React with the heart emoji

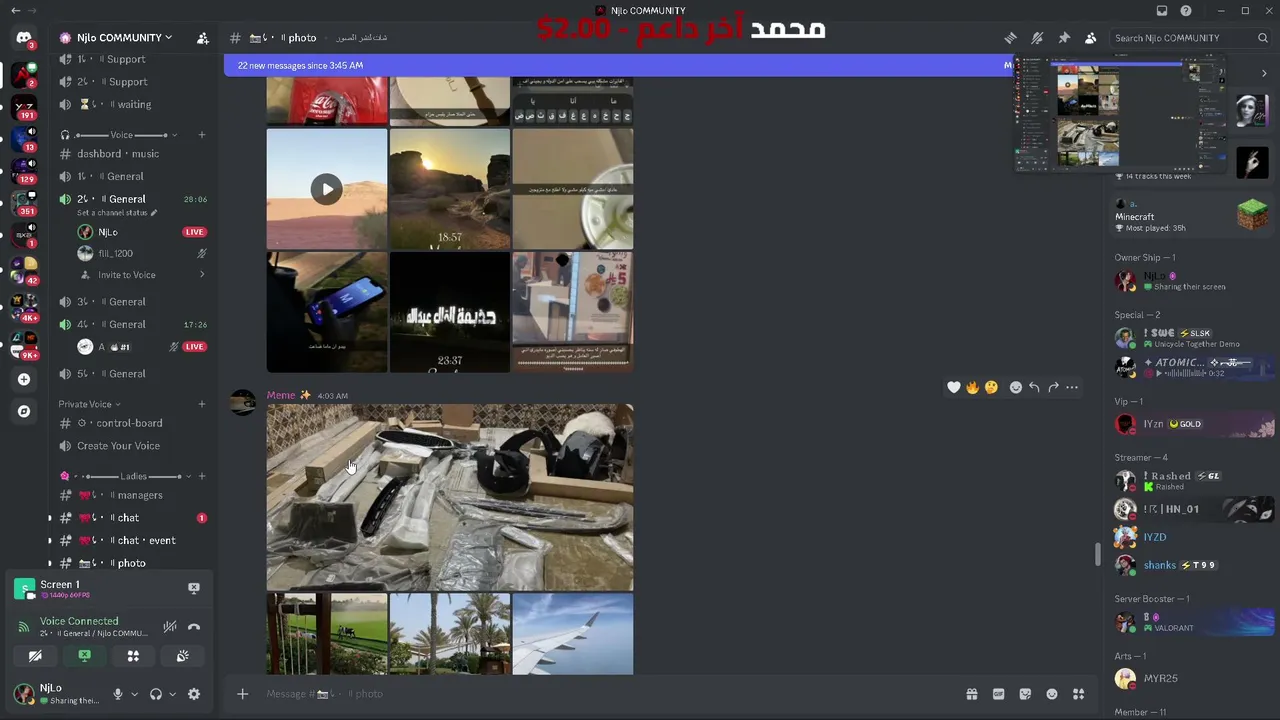[x=954, y=387]
